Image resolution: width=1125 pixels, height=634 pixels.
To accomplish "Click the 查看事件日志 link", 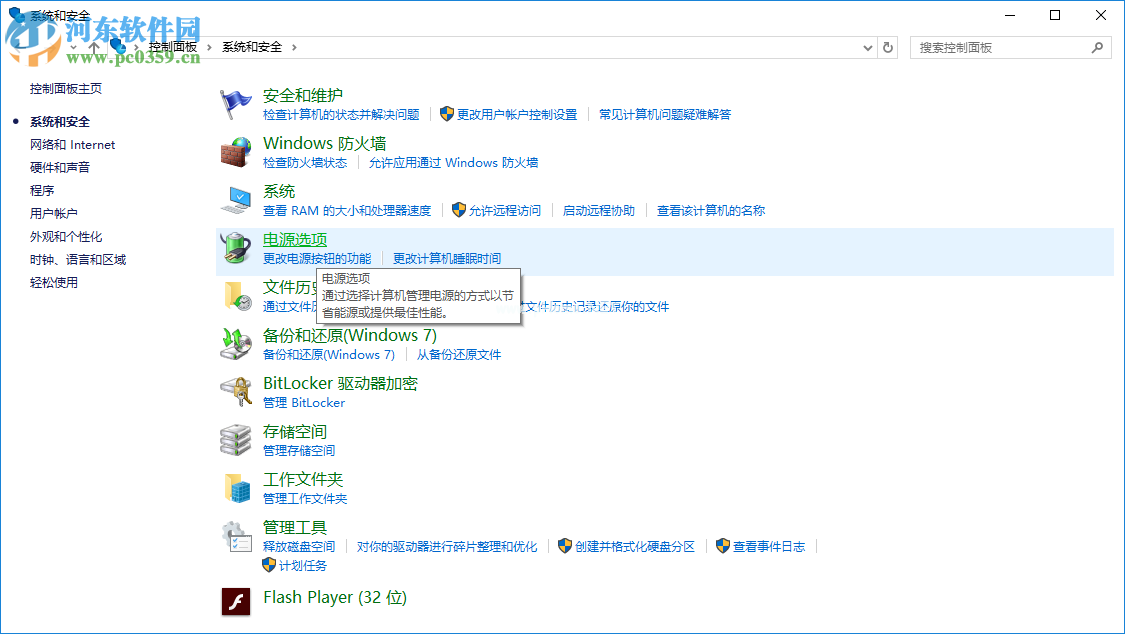I will (767, 546).
